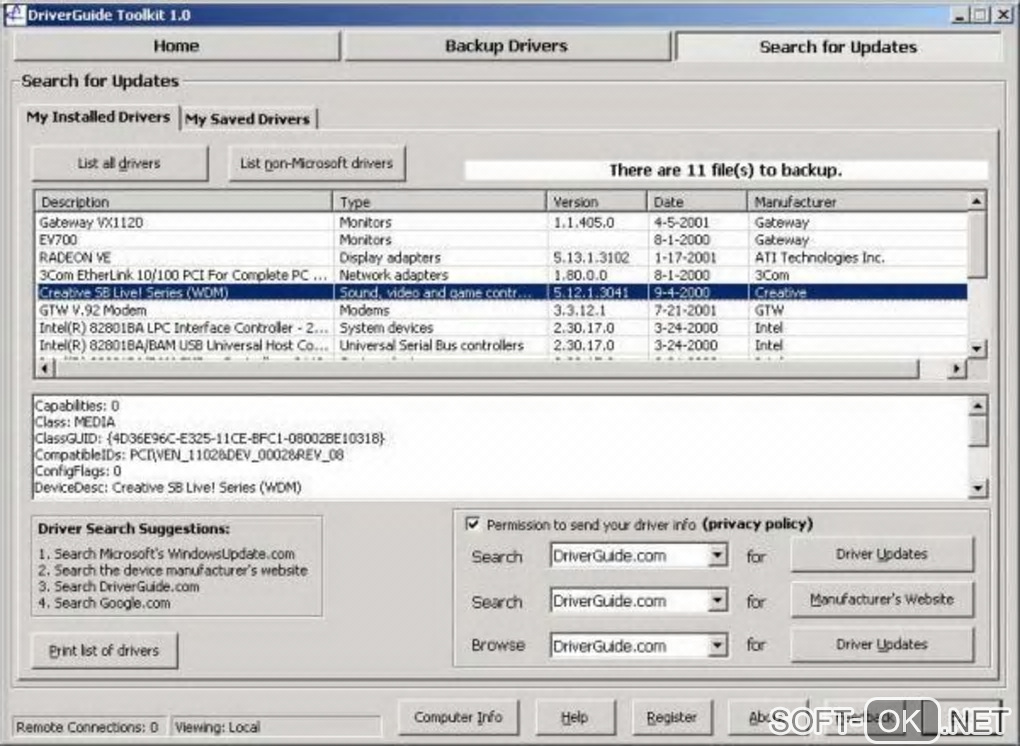Sort by Manufacturer column header
Image resolution: width=1020 pixels, height=746 pixels.
click(x=857, y=202)
